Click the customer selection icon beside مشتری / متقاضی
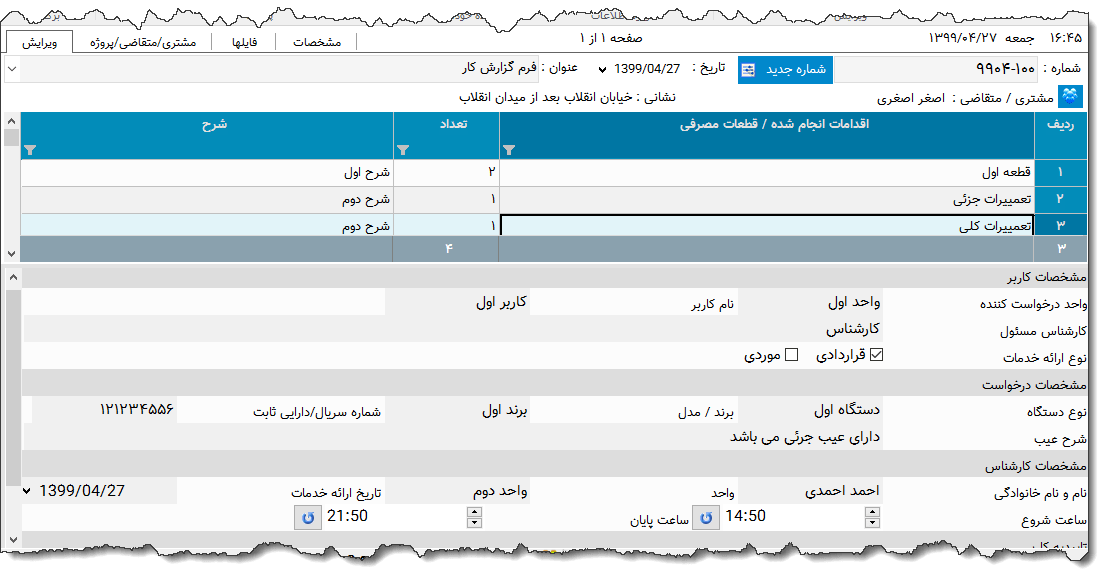This screenshot has height=584, width=1105. pos(1068,97)
